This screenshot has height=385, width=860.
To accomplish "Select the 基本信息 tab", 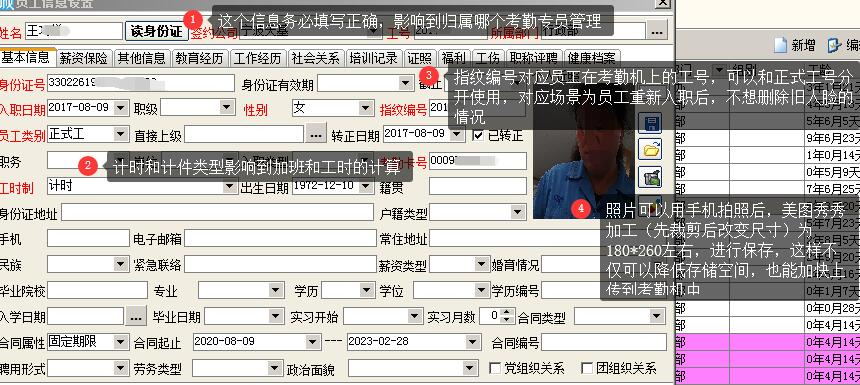I will click(x=27, y=57).
